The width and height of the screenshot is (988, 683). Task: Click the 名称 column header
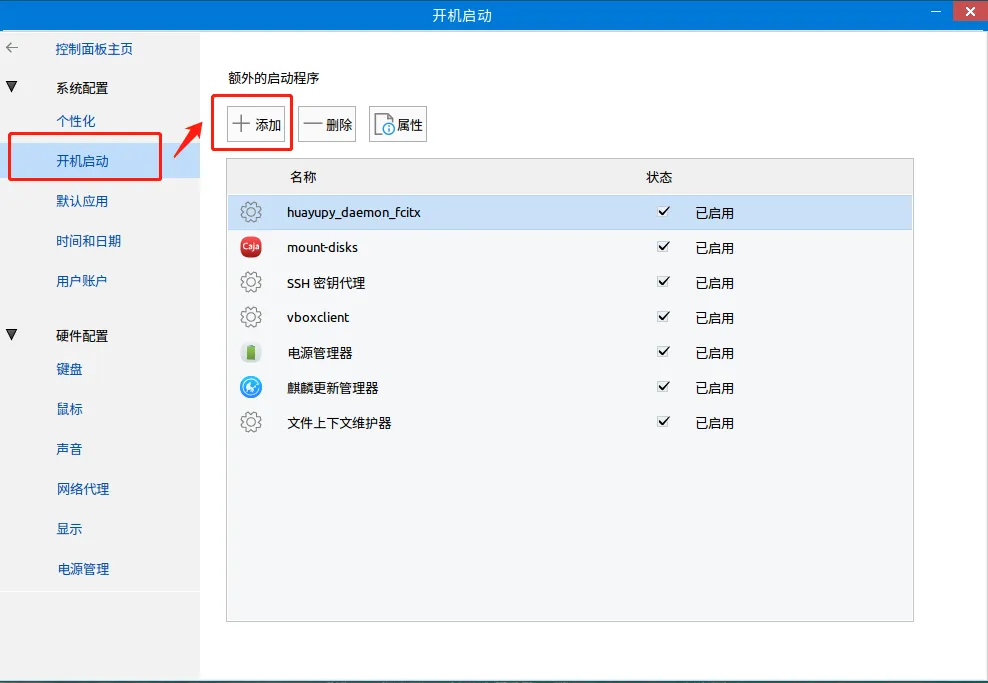(303, 177)
